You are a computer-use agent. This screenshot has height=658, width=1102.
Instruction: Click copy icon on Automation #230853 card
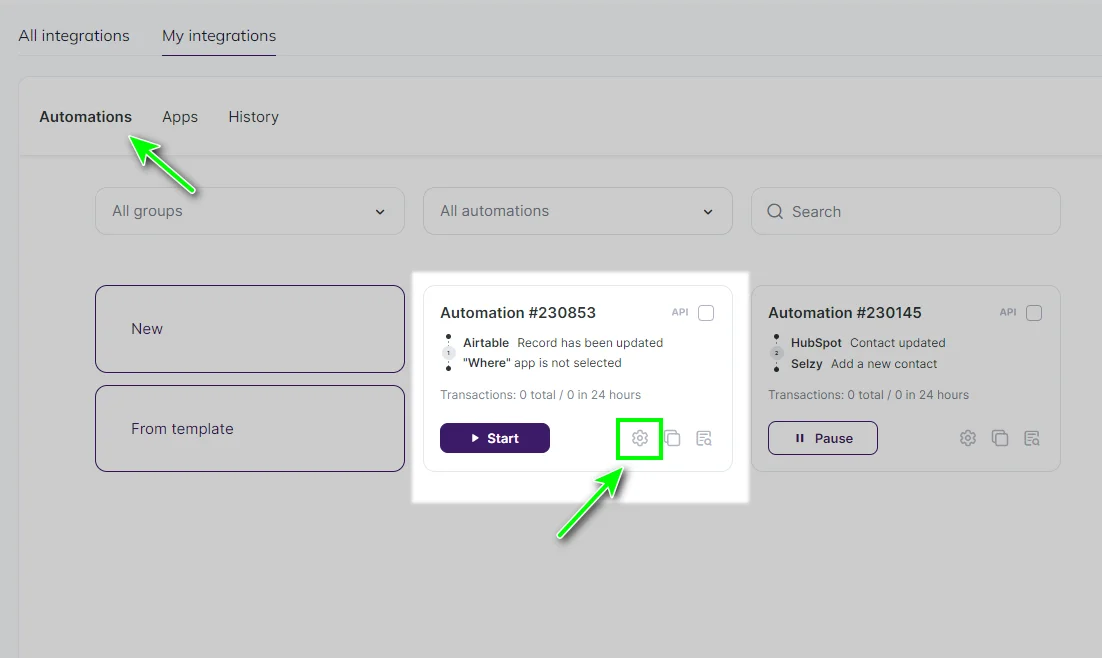tap(673, 438)
